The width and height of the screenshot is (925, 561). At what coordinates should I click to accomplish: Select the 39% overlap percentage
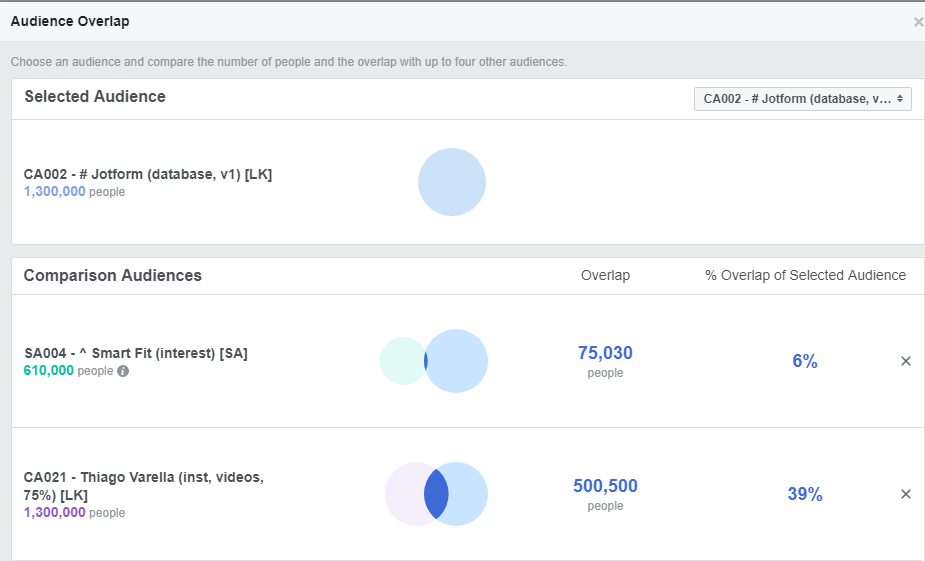pos(805,494)
